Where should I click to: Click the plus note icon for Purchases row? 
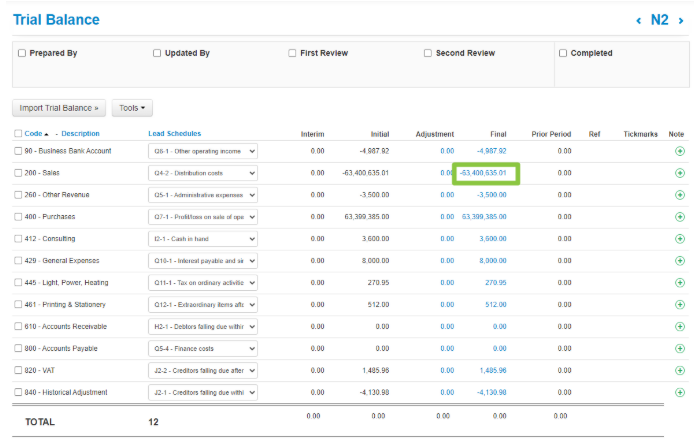680,217
